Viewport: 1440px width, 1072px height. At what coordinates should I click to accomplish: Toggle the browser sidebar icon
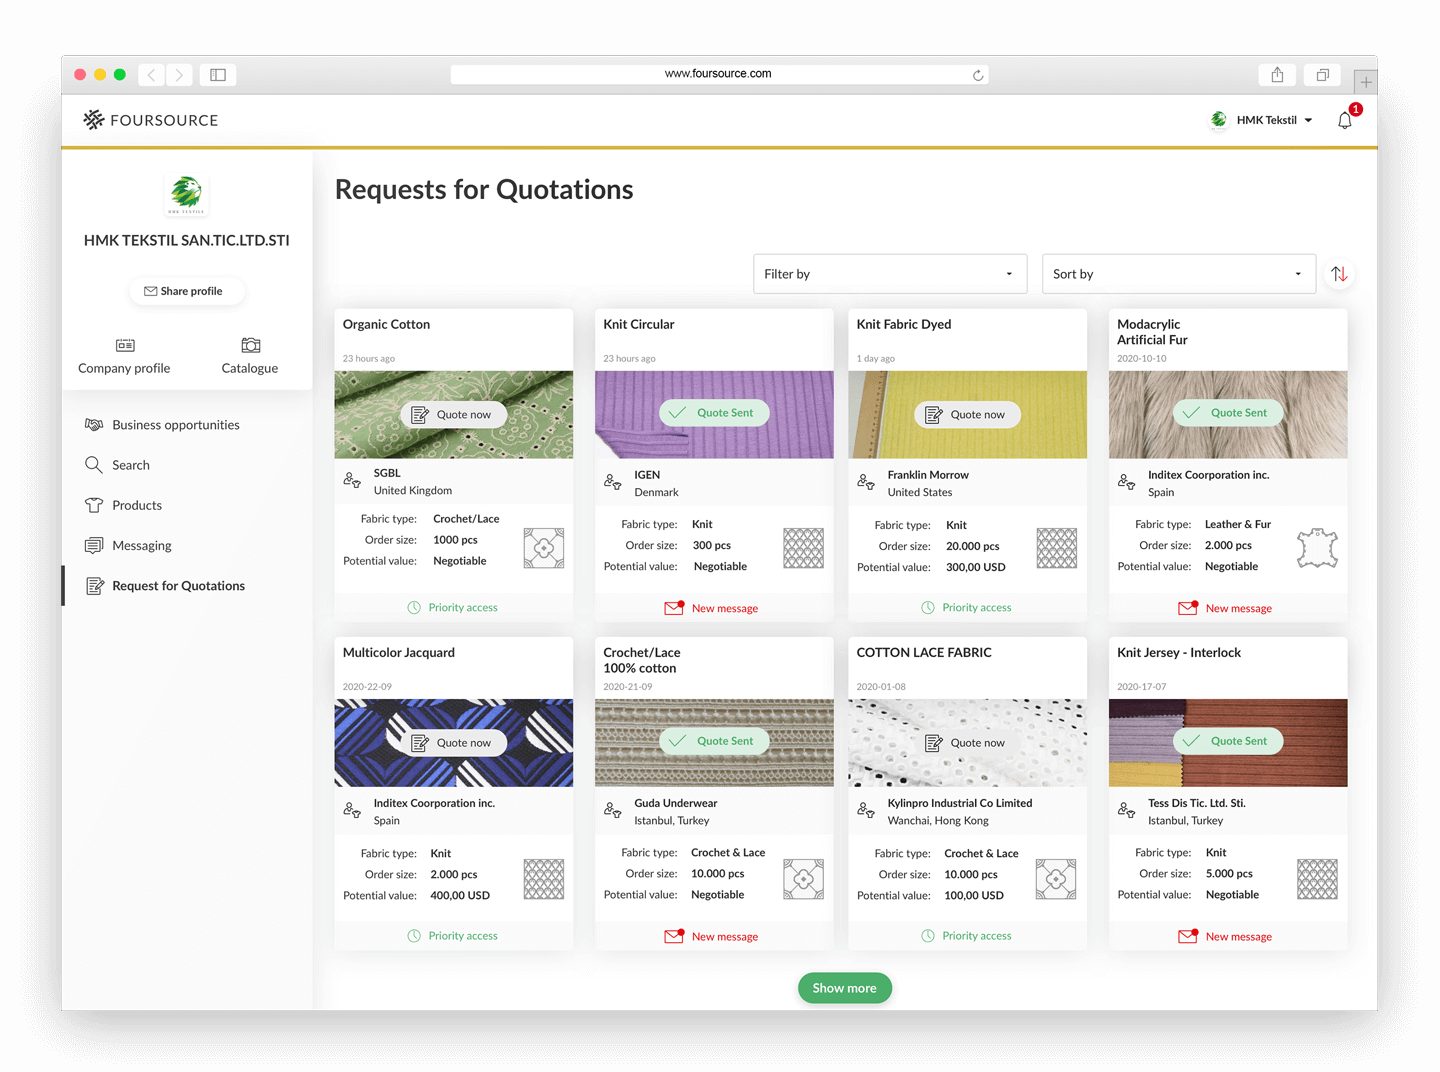coord(218,75)
